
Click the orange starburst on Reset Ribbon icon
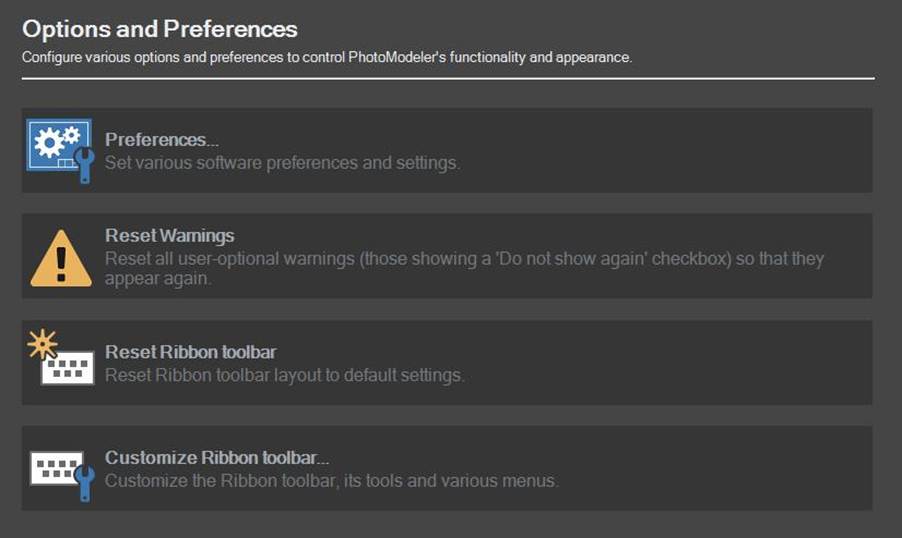pos(42,345)
